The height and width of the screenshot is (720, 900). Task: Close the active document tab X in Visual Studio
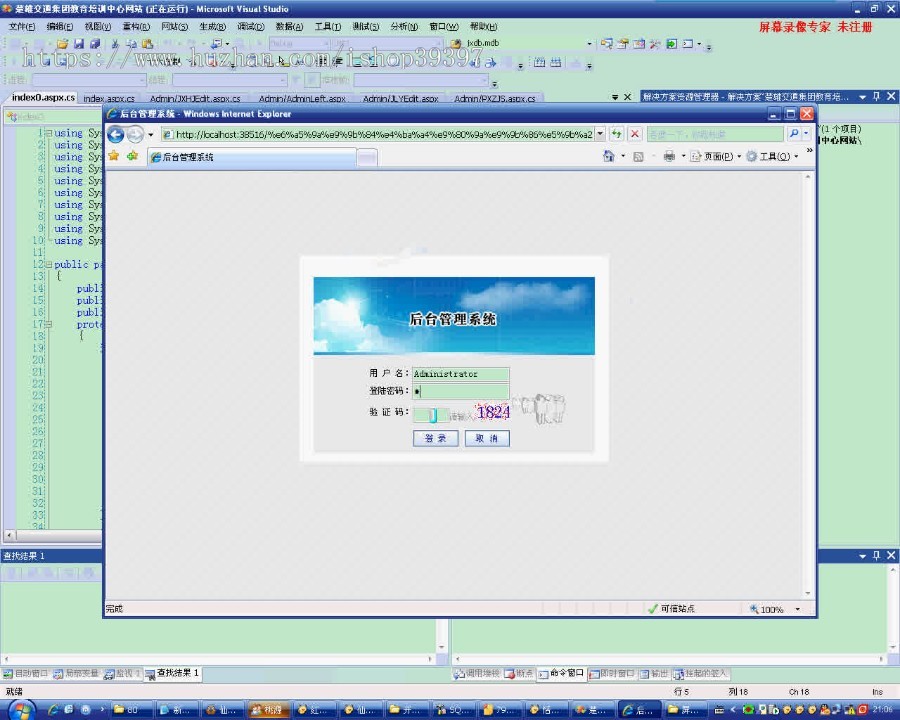(x=627, y=97)
